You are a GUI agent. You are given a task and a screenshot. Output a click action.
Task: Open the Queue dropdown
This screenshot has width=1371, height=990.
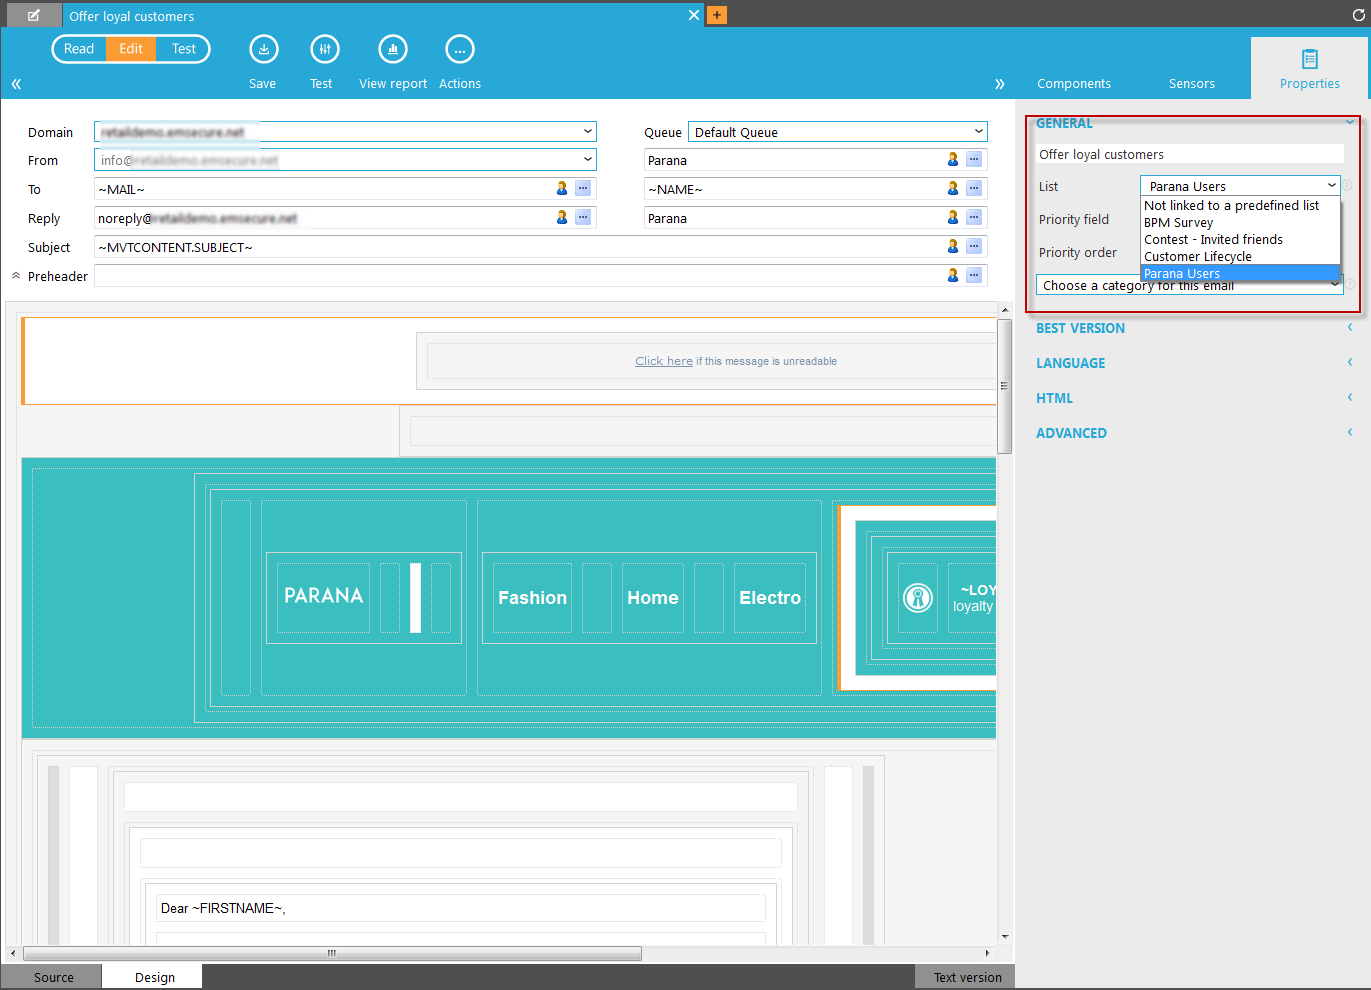(837, 132)
